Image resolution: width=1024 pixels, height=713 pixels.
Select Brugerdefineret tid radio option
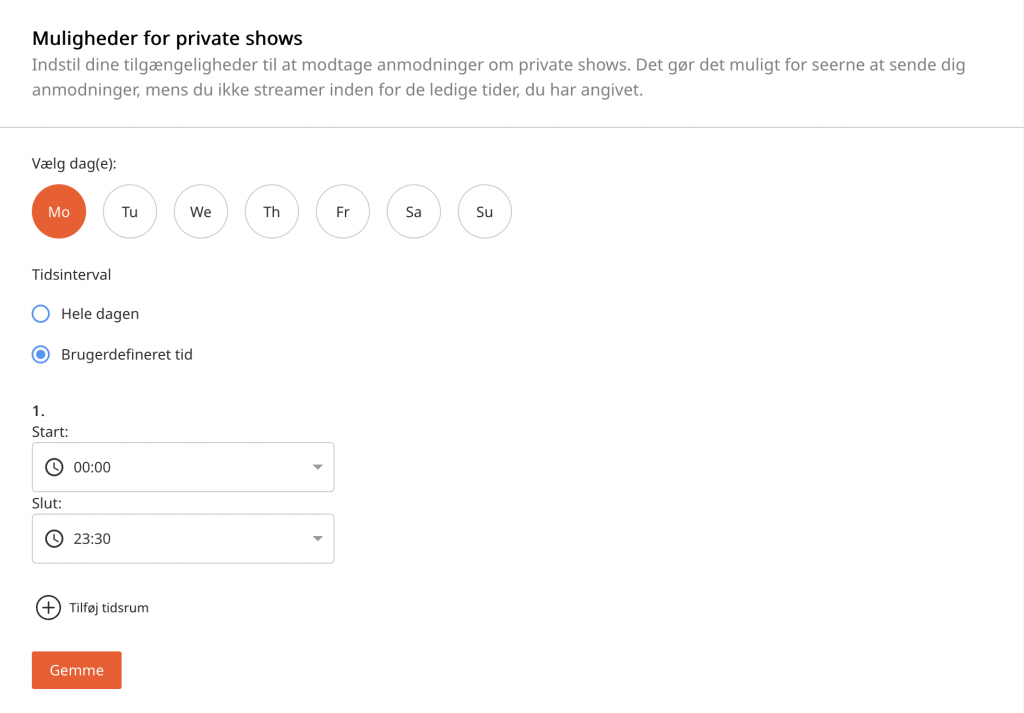coord(41,354)
